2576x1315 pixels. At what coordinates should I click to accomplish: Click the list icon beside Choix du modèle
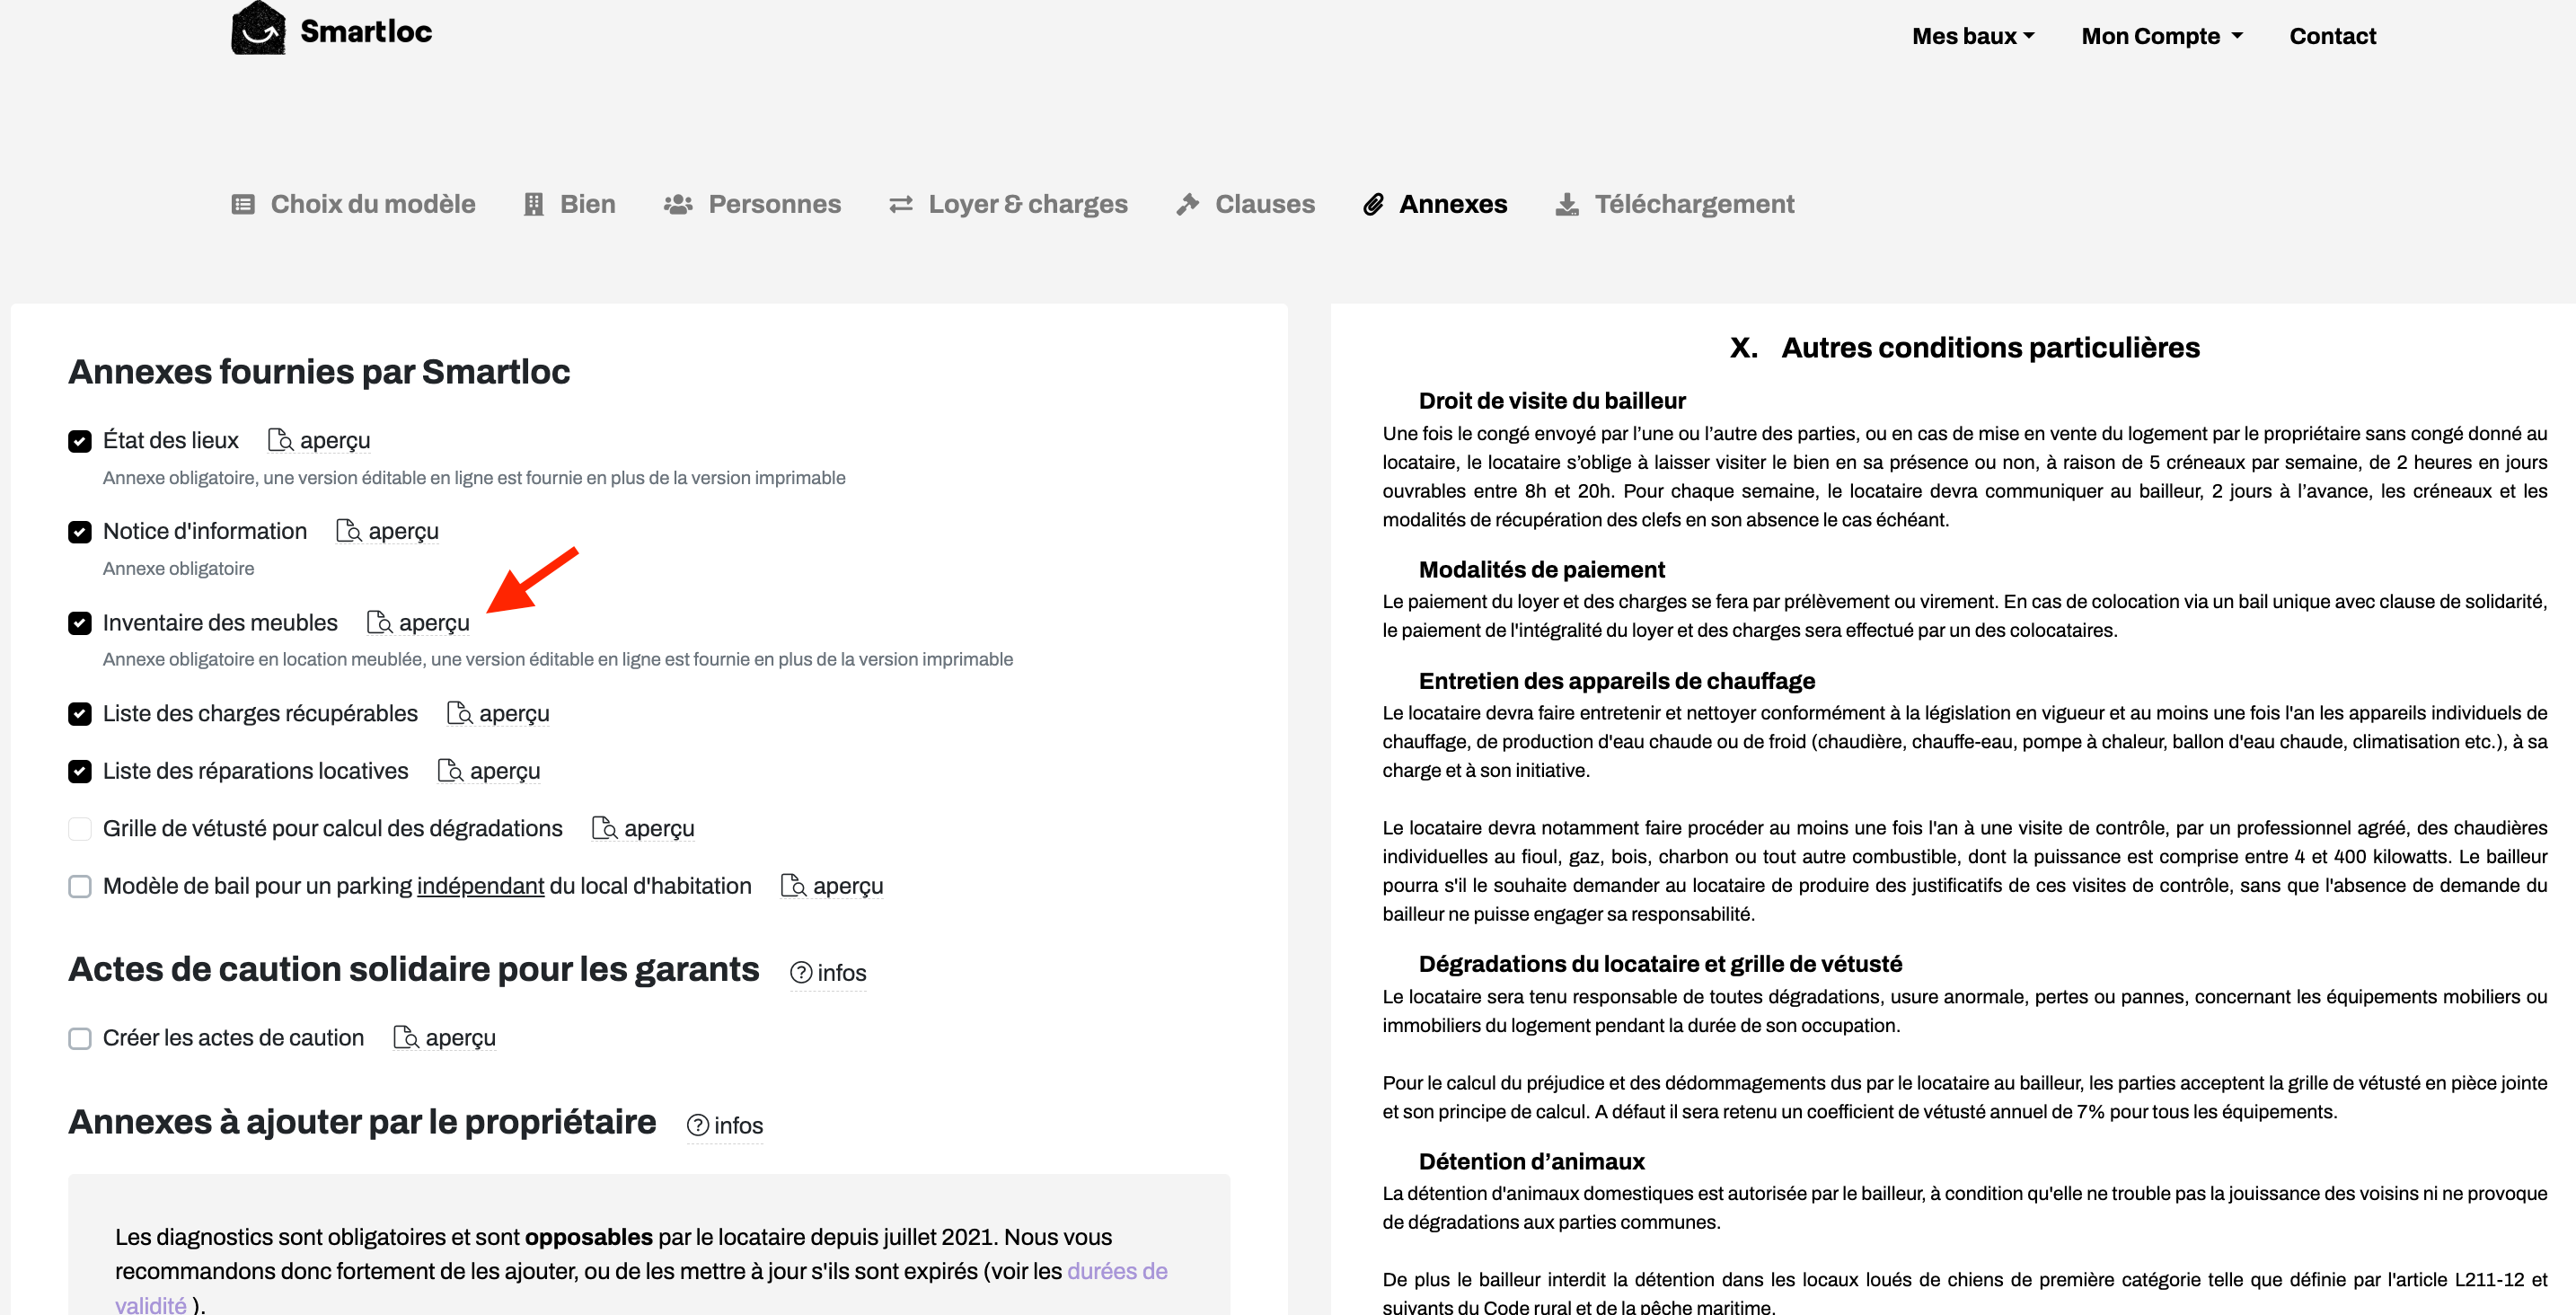243,205
